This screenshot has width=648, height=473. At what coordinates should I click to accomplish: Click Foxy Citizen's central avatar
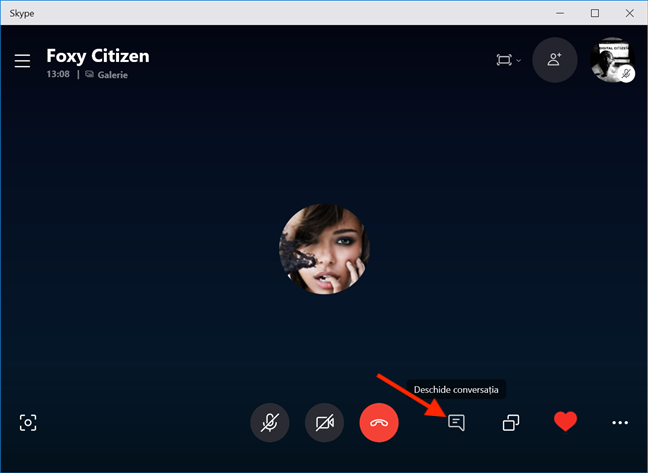(x=324, y=249)
